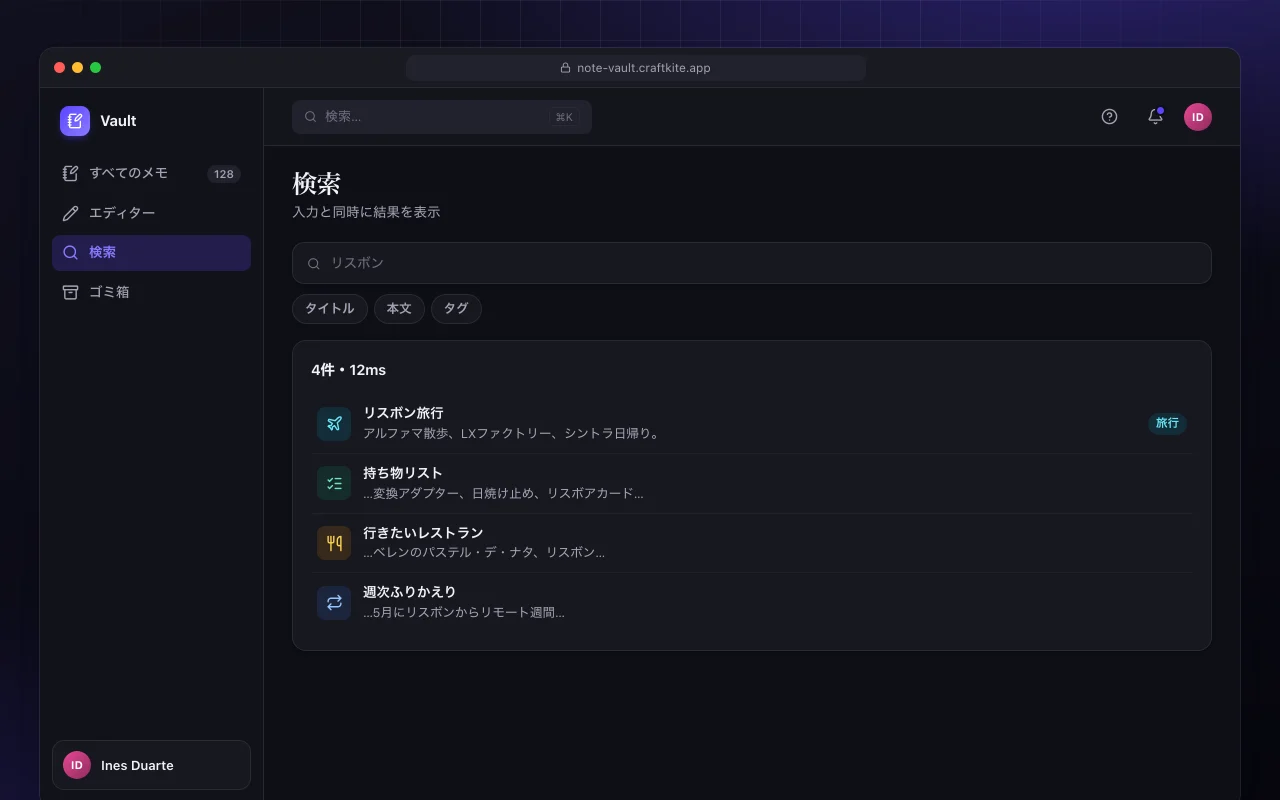Click the note-vault.craftkite.app address bar
This screenshot has width=1280, height=800.
coord(636,68)
